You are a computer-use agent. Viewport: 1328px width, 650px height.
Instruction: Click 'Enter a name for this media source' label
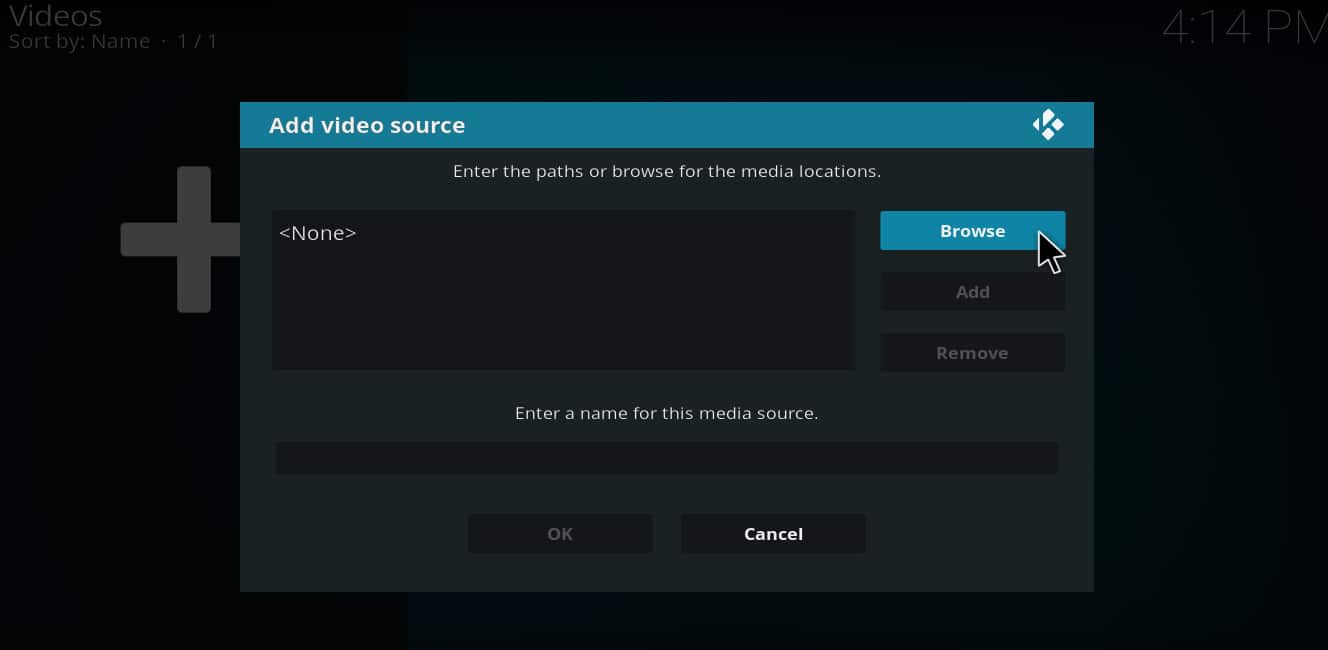coord(666,413)
